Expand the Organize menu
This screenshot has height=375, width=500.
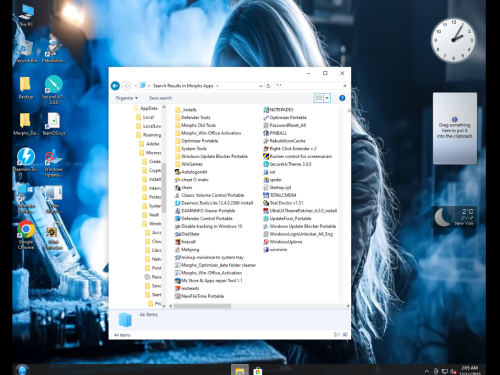coord(127,98)
